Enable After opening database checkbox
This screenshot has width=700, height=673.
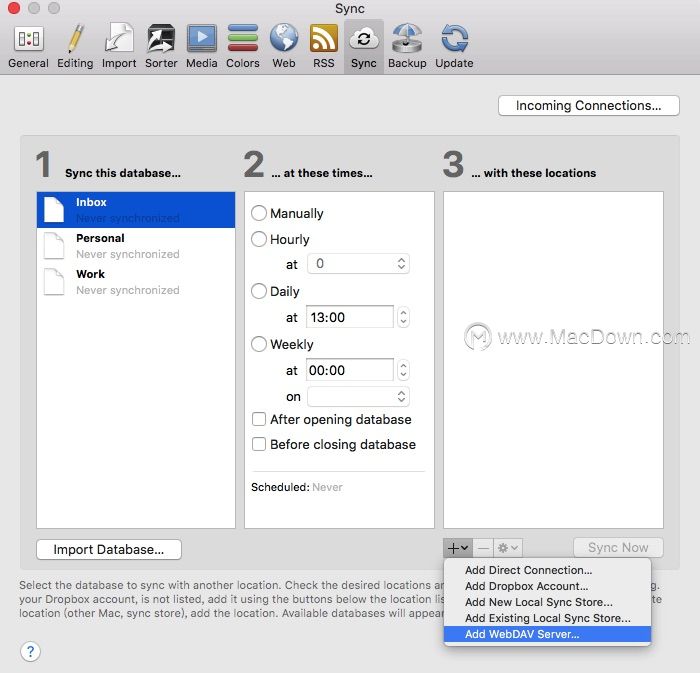259,419
